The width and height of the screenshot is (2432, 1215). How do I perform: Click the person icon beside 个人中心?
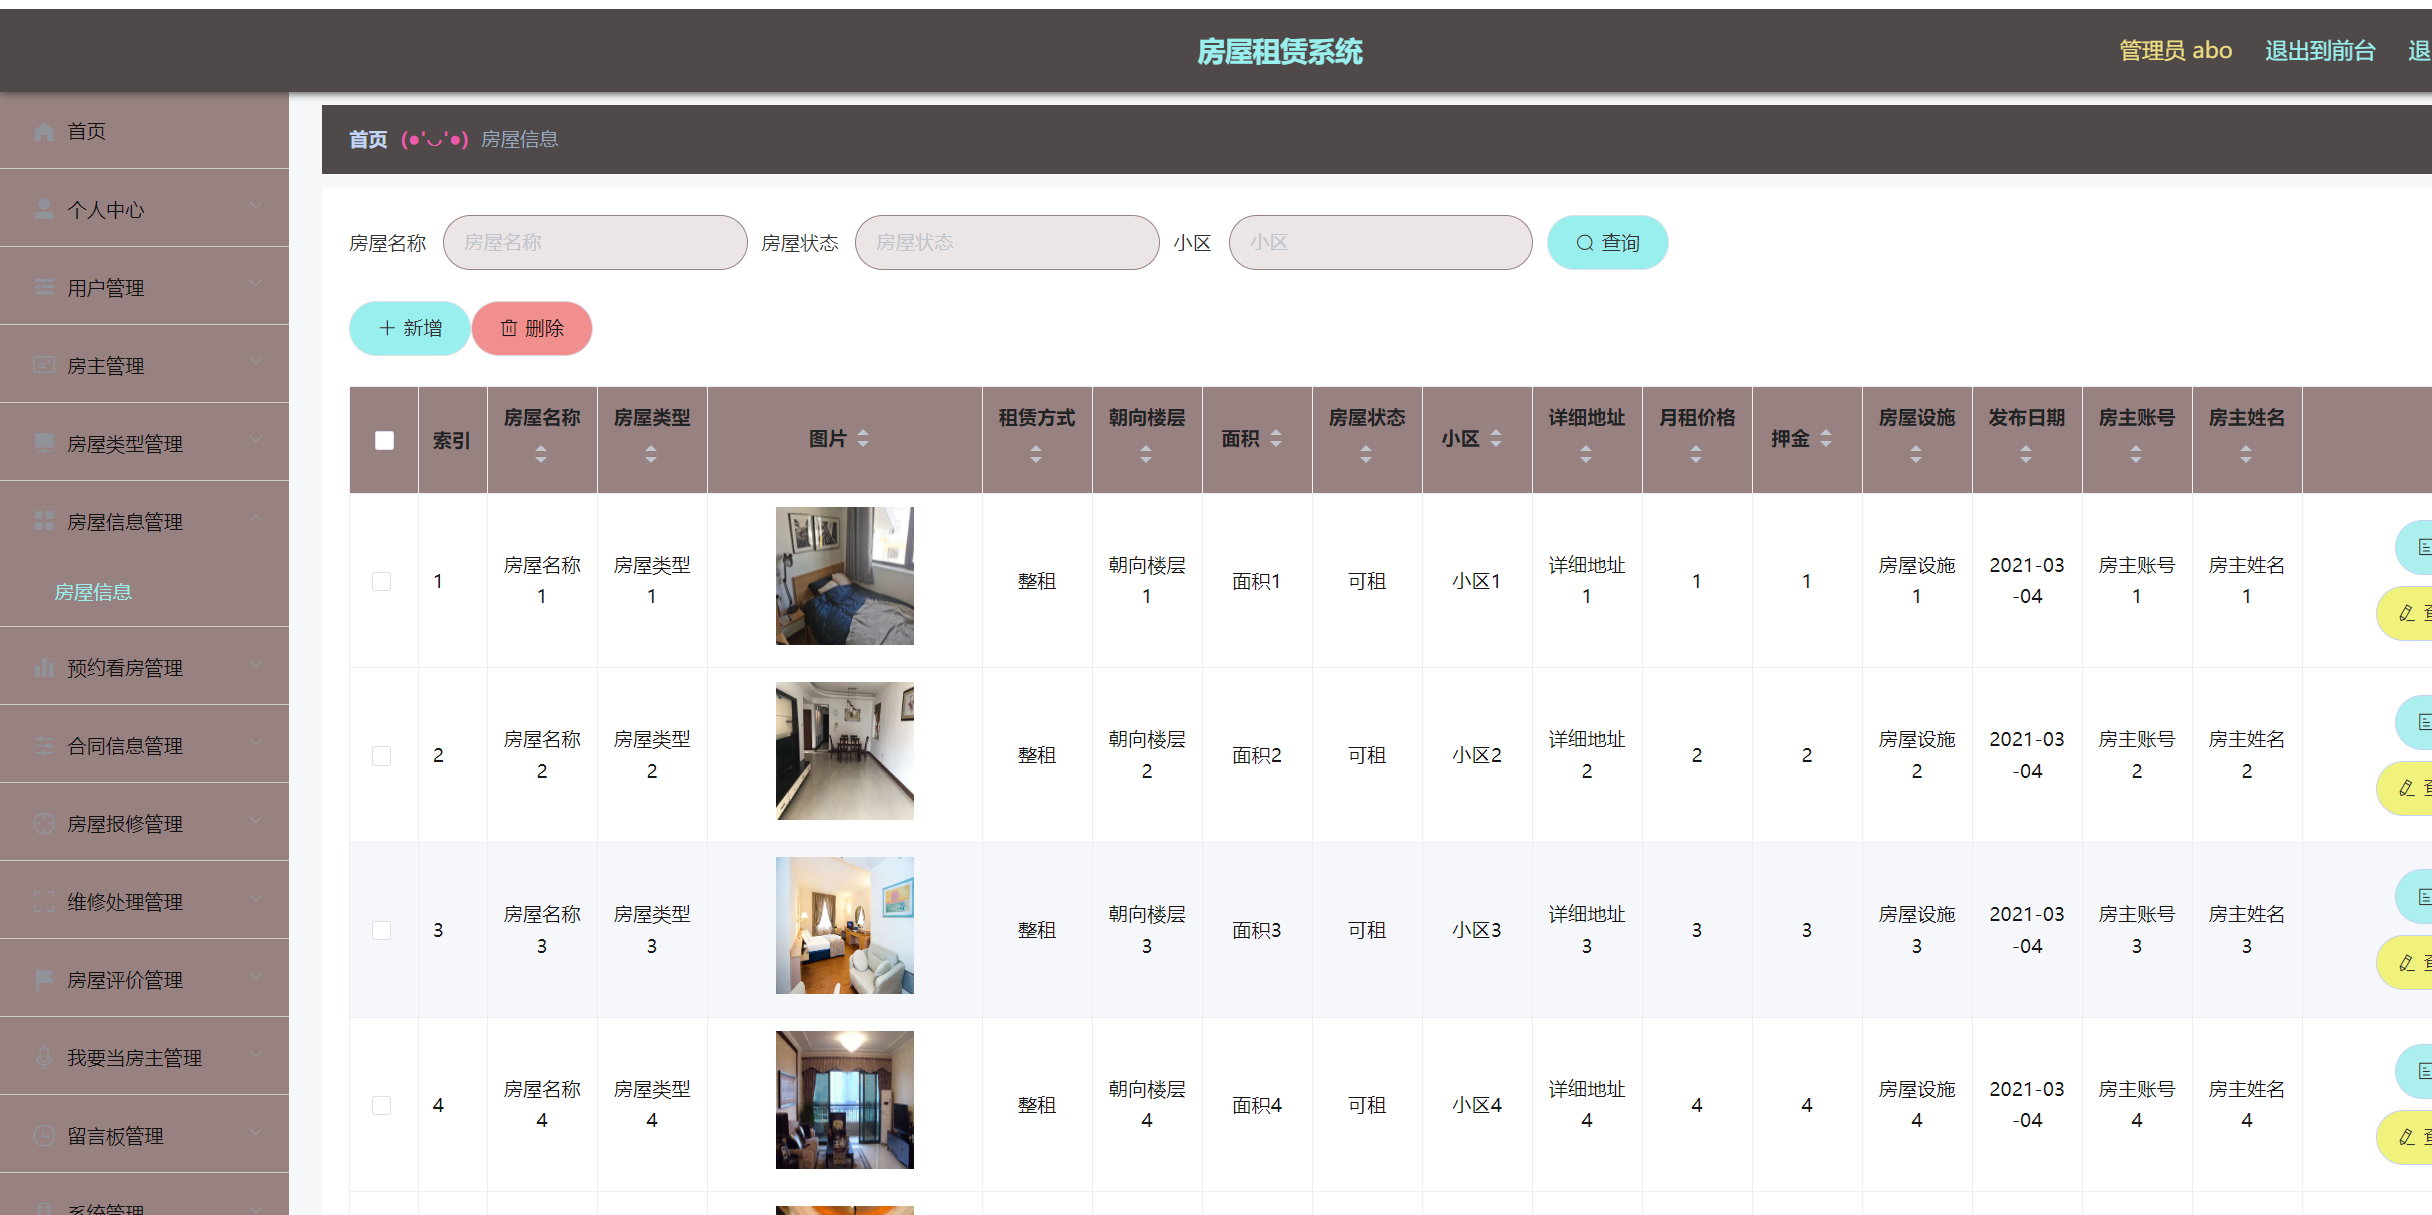pyautogui.click(x=44, y=209)
